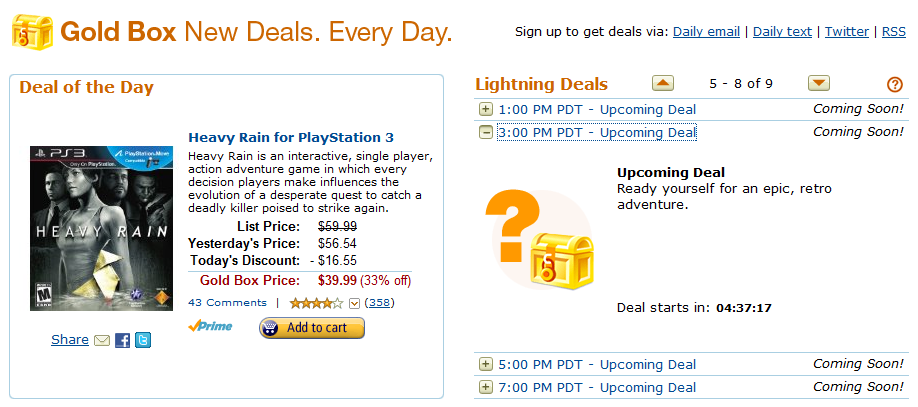Image resolution: width=918 pixels, height=407 pixels.
Task: Add Heavy Rain to cart
Action: click(x=312, y=328)
